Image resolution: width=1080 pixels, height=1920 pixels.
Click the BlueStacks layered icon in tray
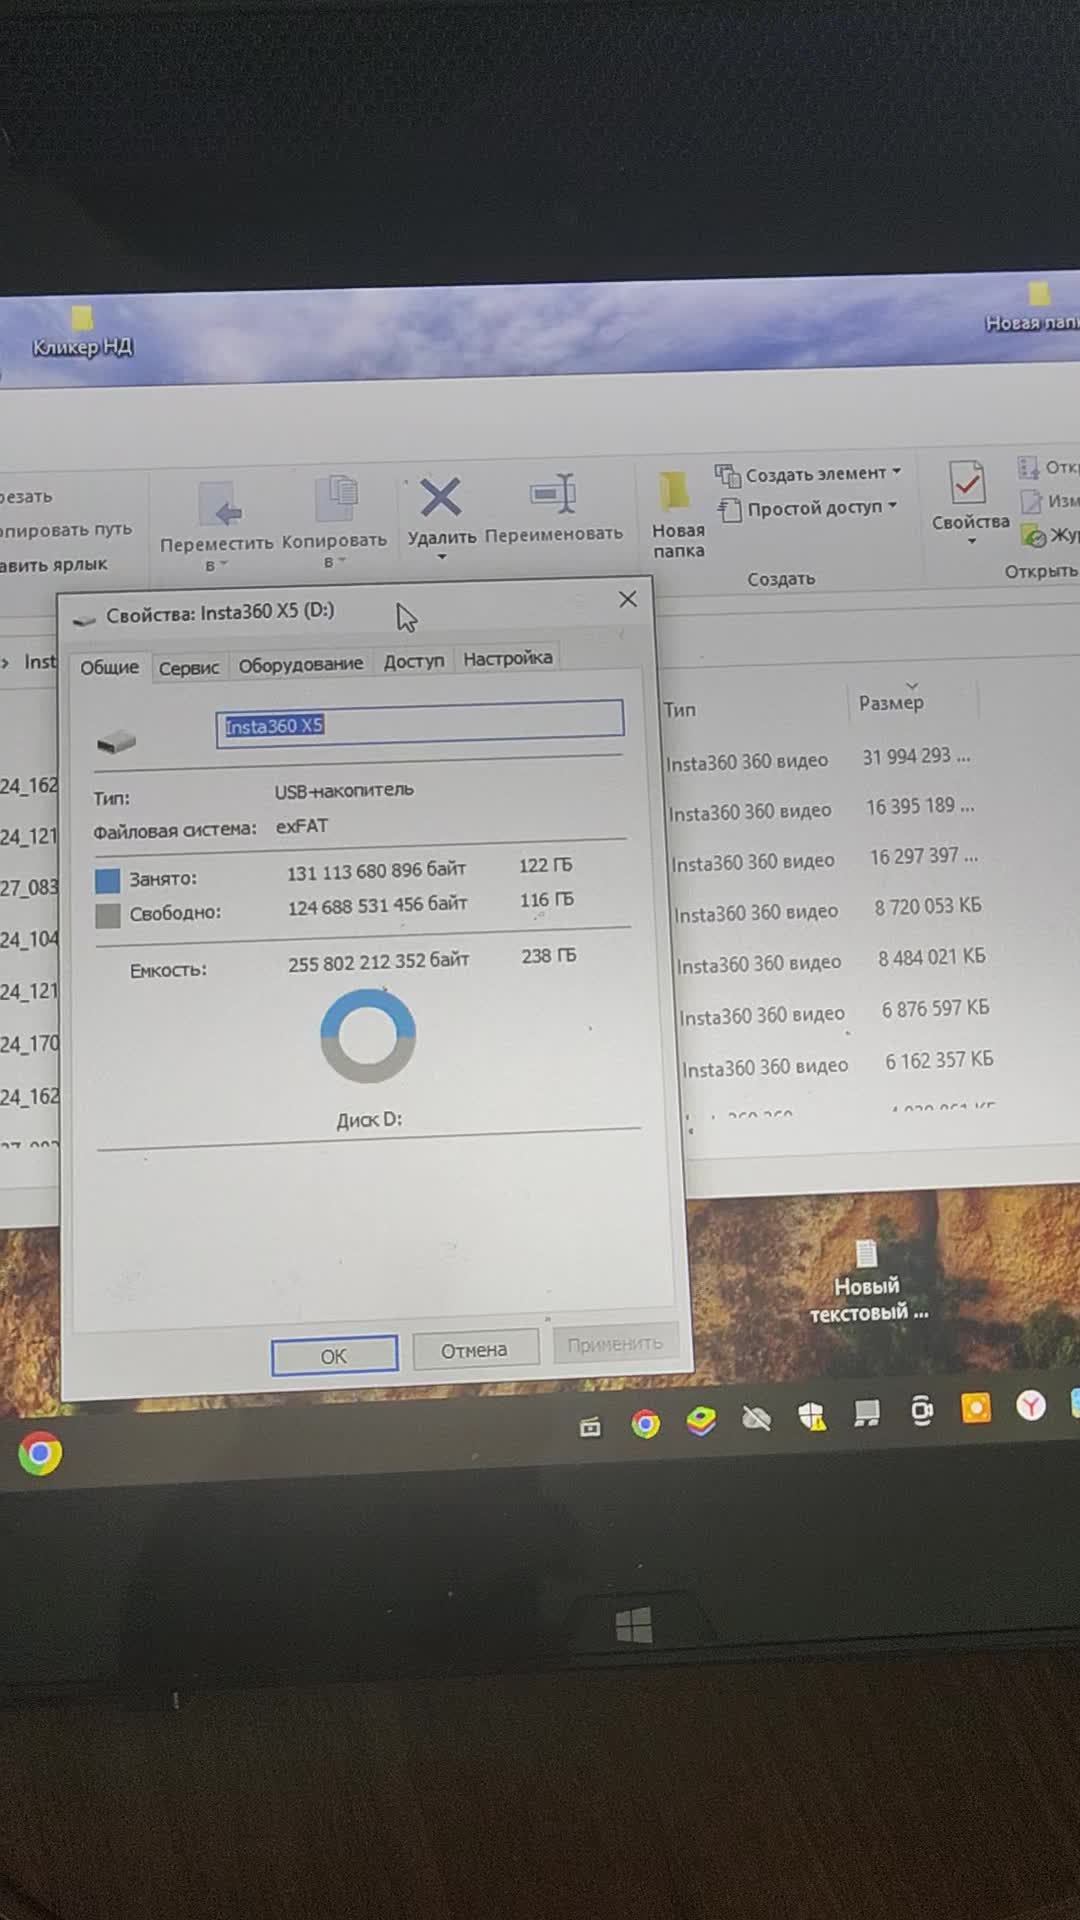(x=701, y=1421)
